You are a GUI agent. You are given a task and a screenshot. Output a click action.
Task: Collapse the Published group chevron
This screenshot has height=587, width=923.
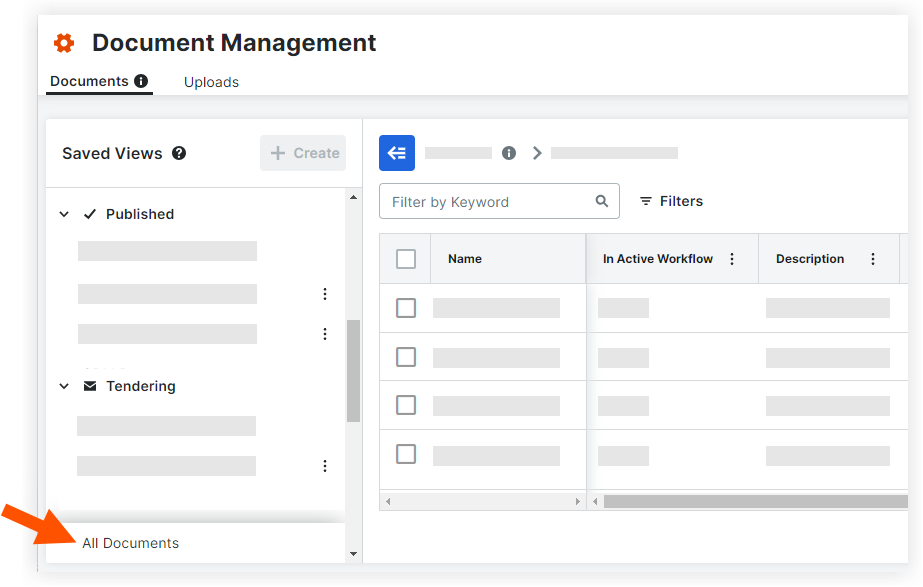(64, 214)
